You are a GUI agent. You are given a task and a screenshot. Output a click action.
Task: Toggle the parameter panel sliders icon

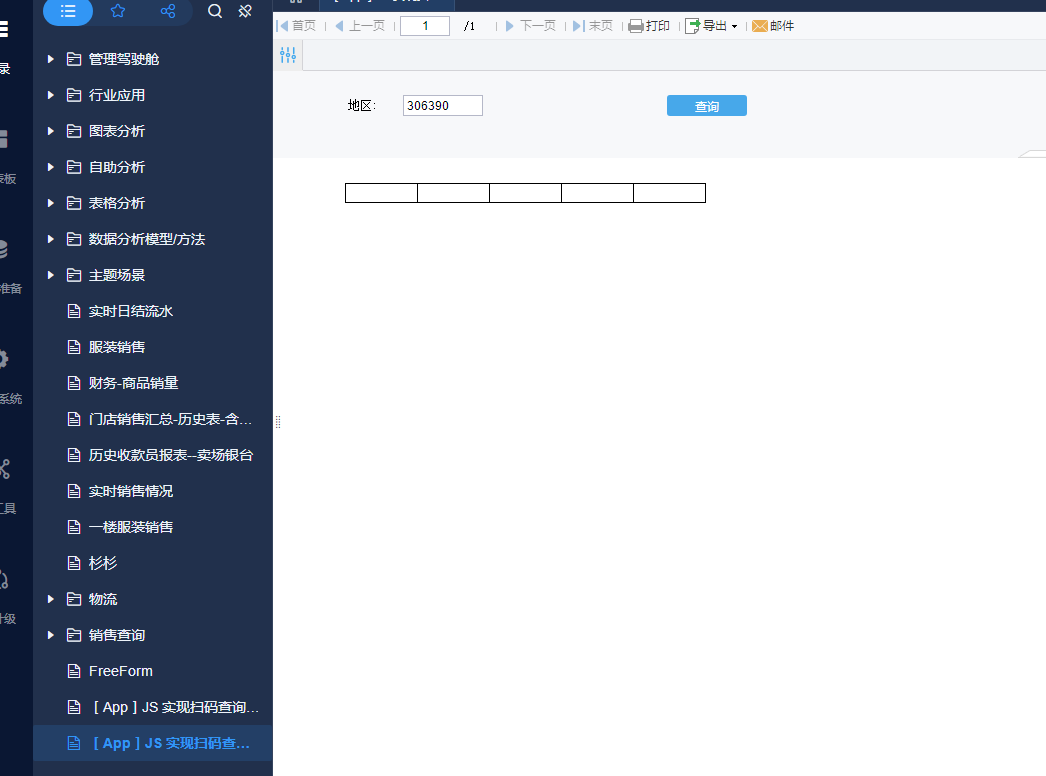tap(288, 55)
